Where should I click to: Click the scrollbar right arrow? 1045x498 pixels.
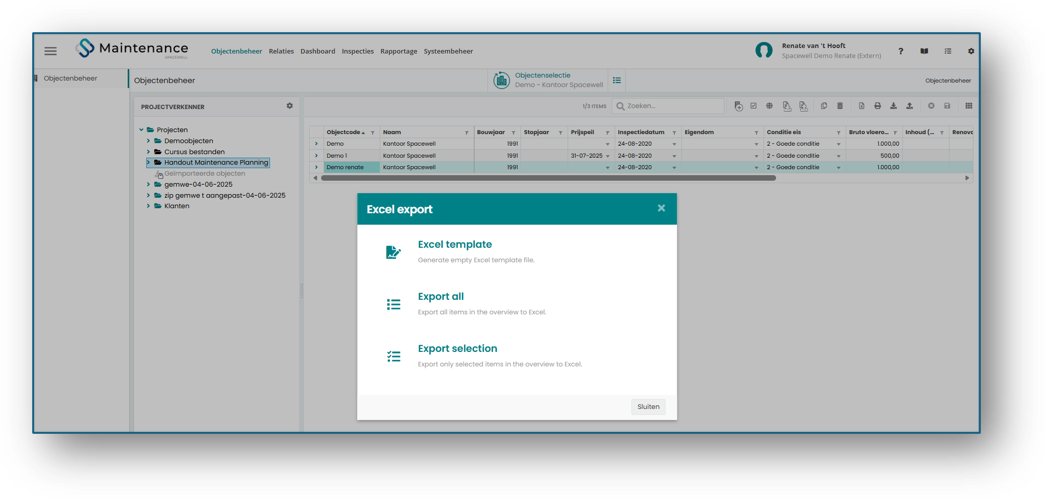[x=967, y=178]
